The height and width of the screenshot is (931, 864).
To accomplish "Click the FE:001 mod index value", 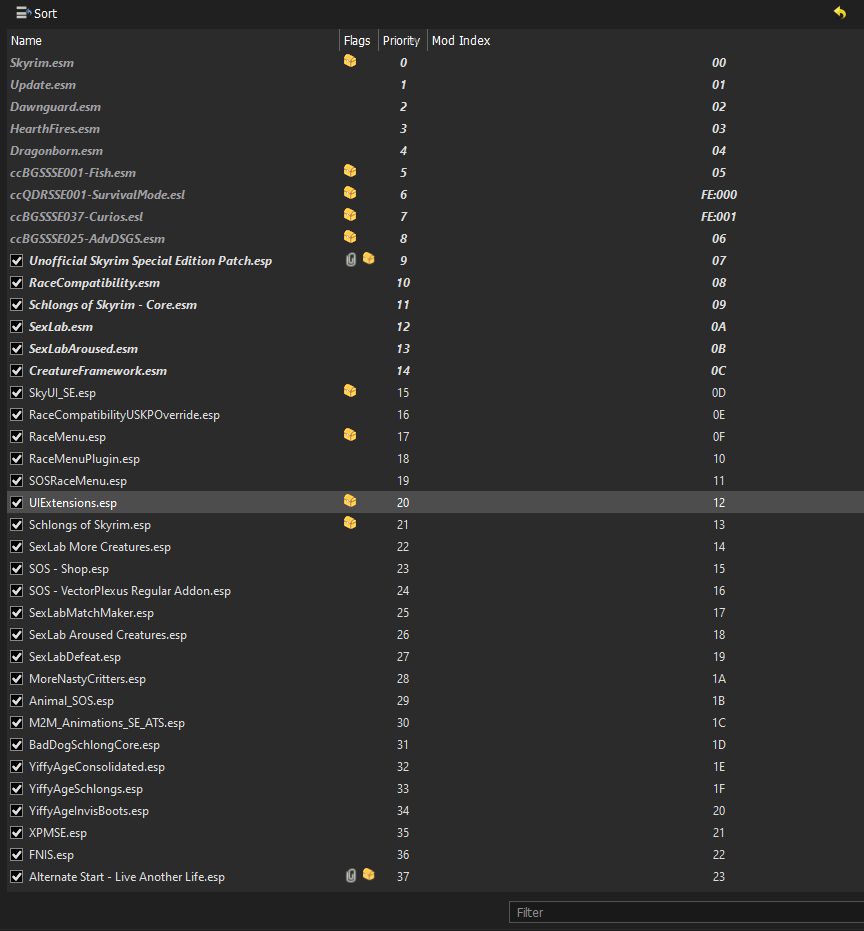I will tap(719, 217).
